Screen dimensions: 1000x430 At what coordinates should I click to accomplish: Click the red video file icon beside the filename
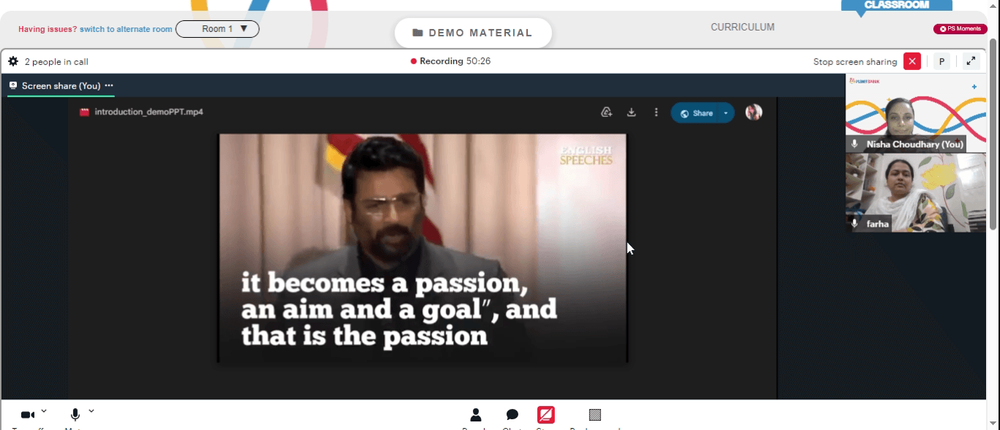[x=84, y=112]
